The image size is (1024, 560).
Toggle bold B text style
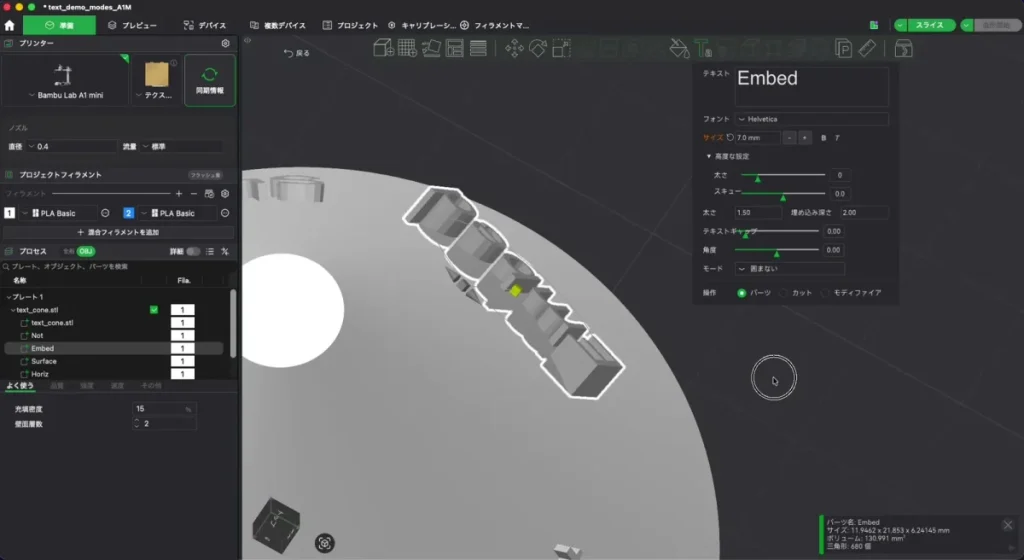point(824,138)
